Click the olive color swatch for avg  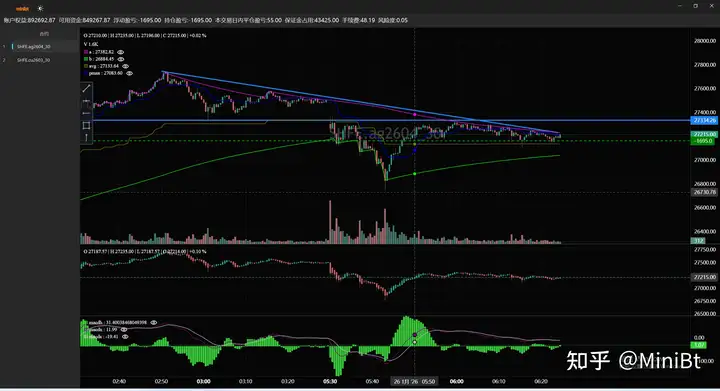click(85, 66)
